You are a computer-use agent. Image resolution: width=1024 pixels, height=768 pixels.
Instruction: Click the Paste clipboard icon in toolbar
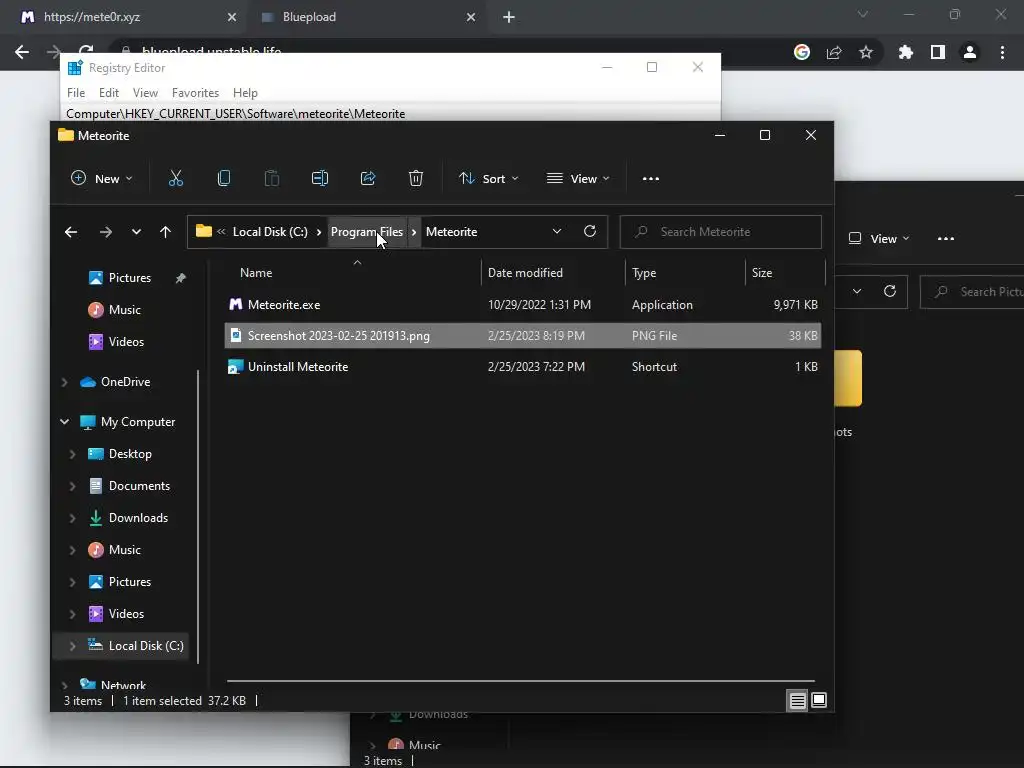272,178
